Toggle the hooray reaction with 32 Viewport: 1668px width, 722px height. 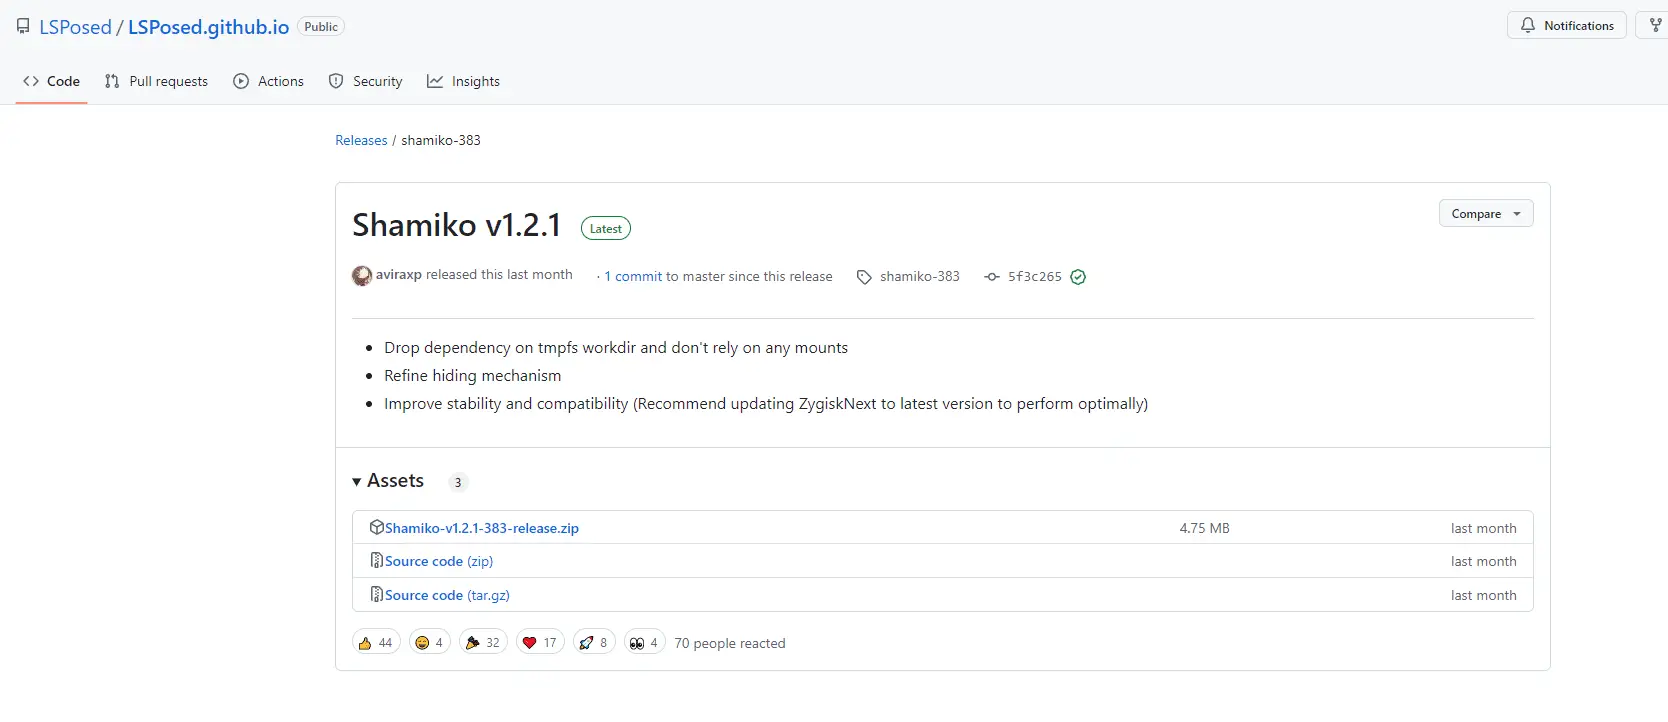coord(483,643)
